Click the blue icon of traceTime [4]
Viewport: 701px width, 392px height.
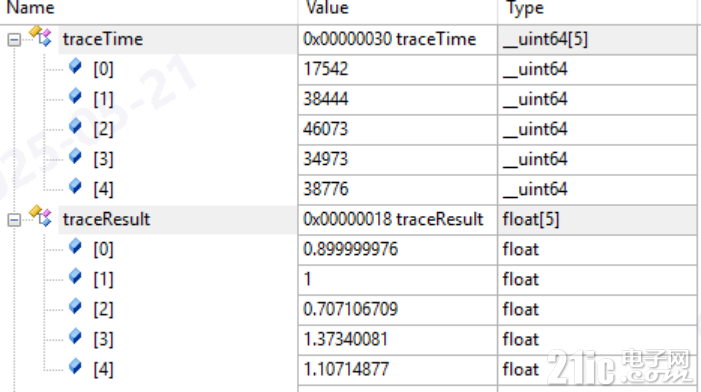76,186
